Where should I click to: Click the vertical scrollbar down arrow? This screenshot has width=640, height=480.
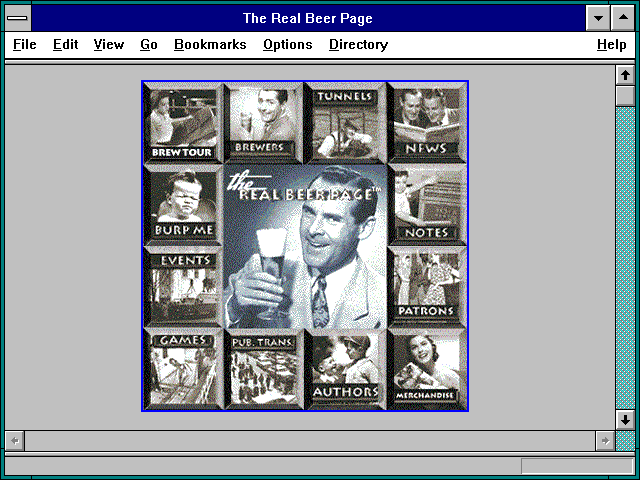point(625,420)
